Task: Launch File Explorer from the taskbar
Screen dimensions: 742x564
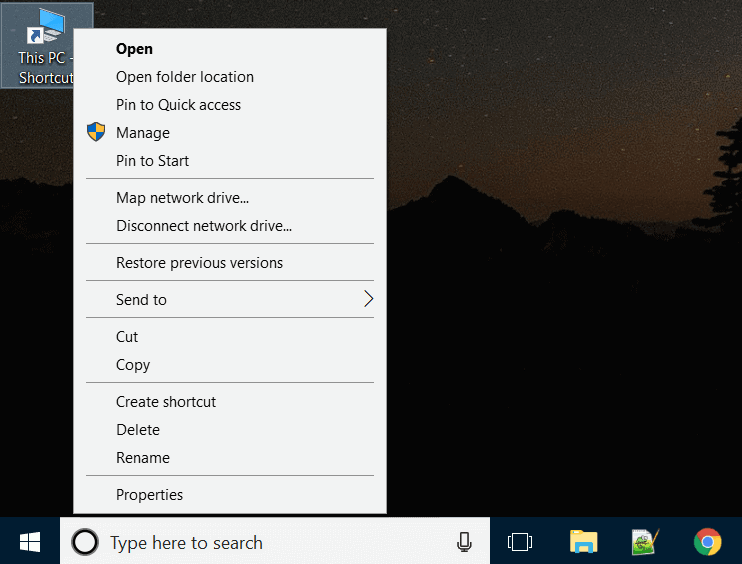Action: coord(583,542)
